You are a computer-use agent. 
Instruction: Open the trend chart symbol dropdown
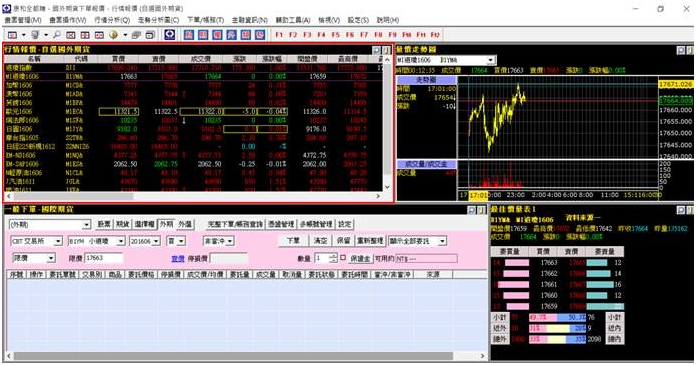[x=446, y=60]
